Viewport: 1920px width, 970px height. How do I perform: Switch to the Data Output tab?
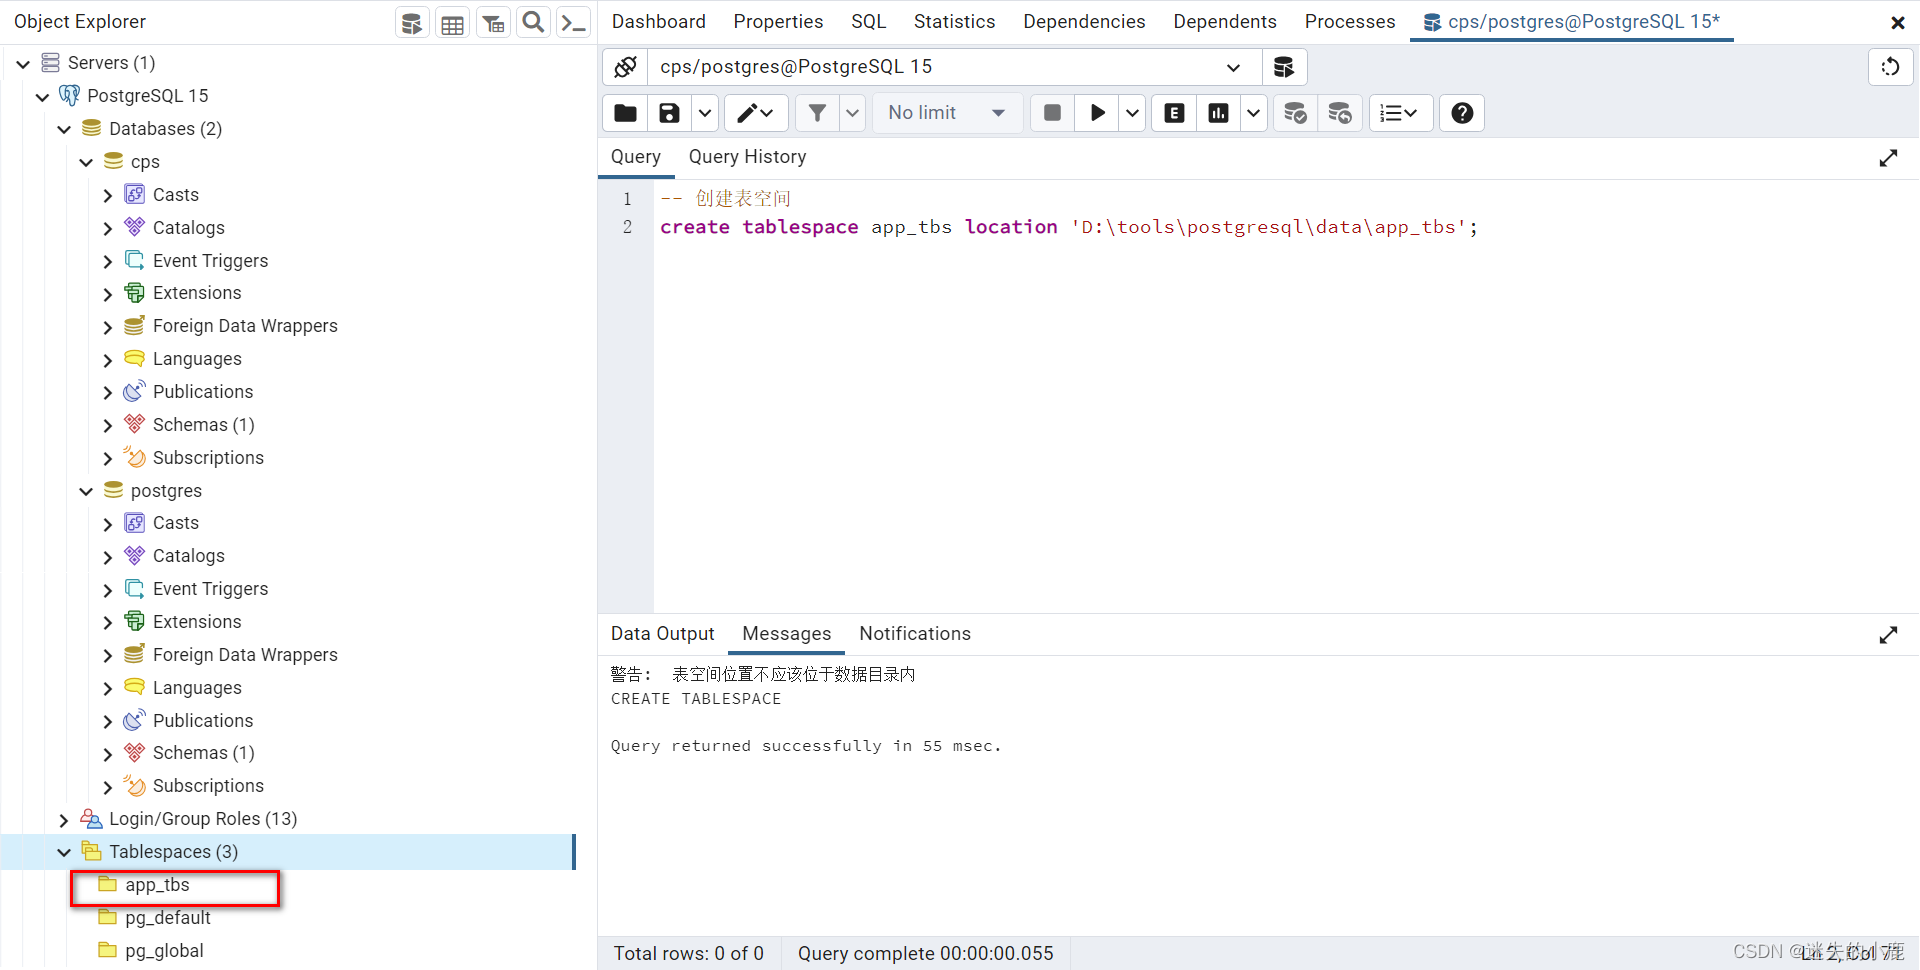point(662,634)
